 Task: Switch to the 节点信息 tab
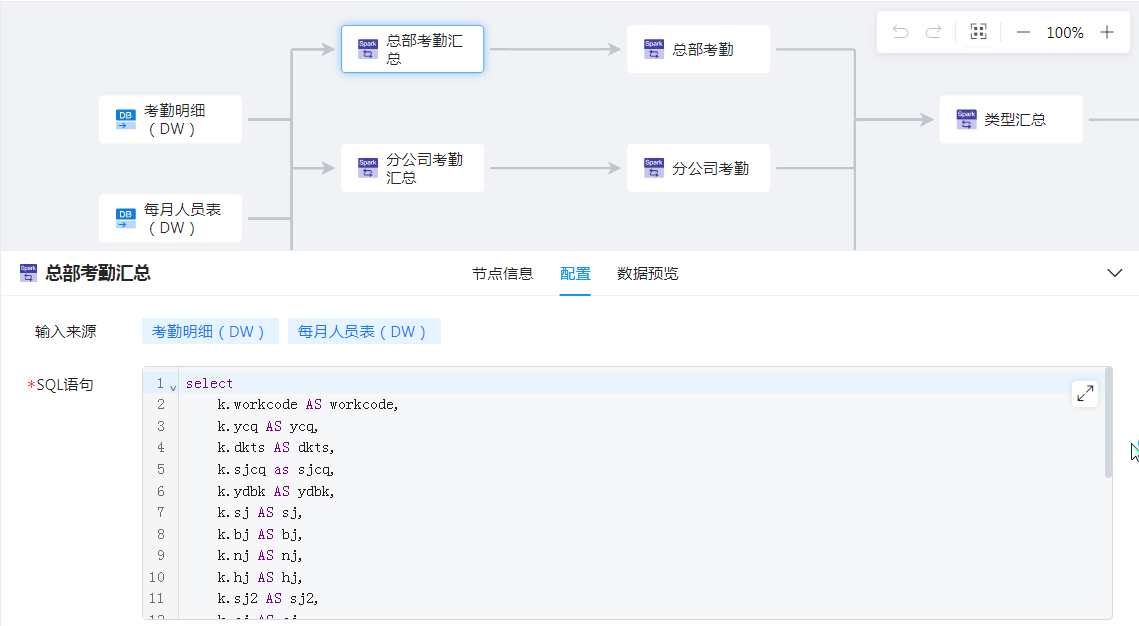tap(502, 273)
